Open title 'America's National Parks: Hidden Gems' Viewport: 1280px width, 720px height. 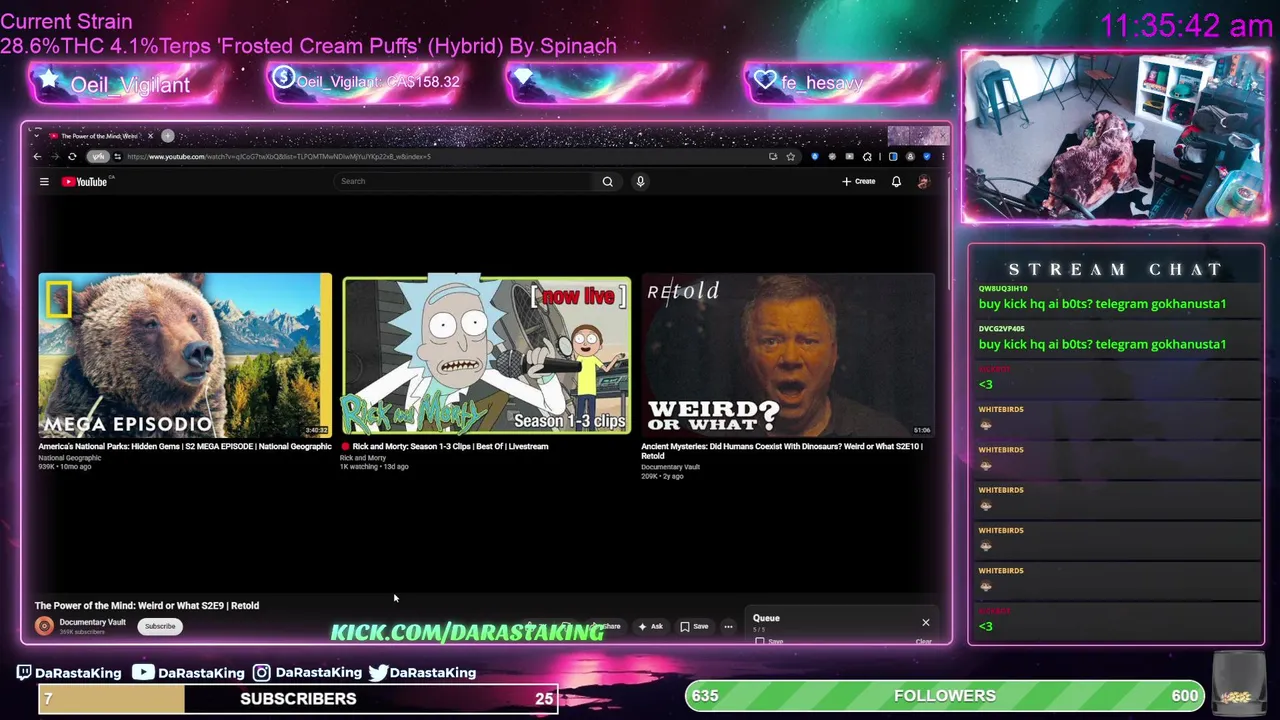pyautogui.click(x=185, y=446)
